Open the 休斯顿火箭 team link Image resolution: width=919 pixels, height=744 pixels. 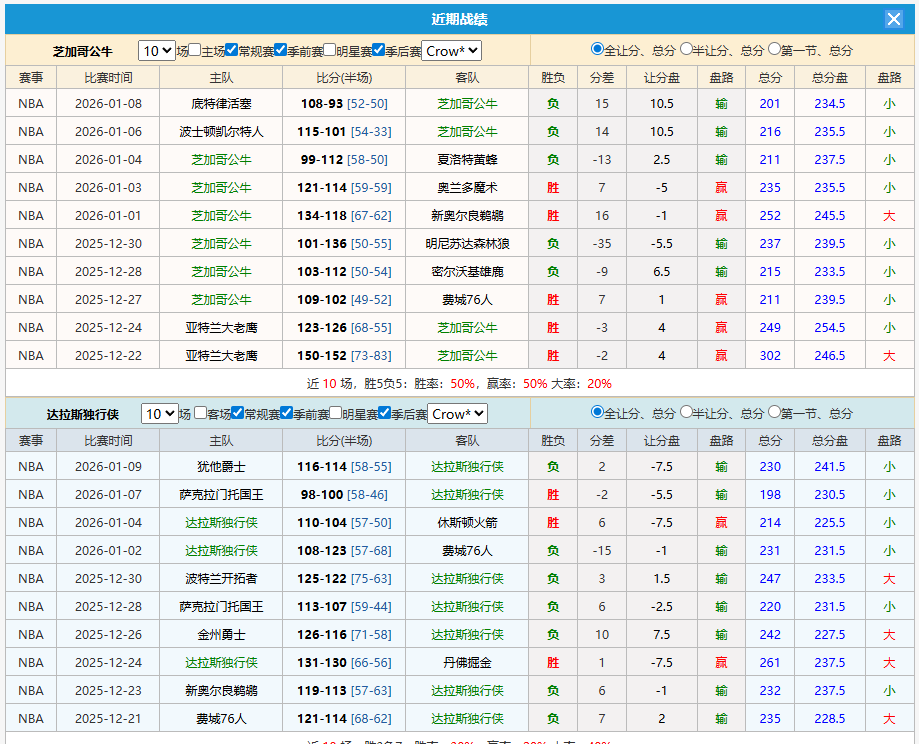(467, 523)
